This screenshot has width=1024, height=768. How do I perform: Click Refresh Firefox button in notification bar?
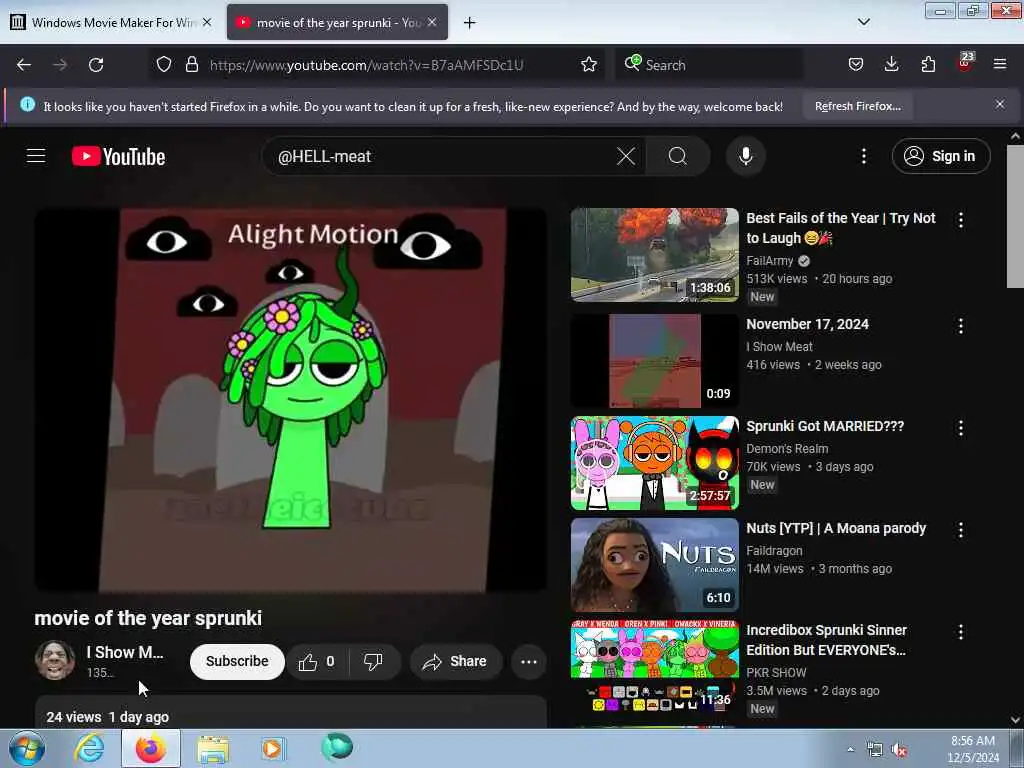[857, 106]
